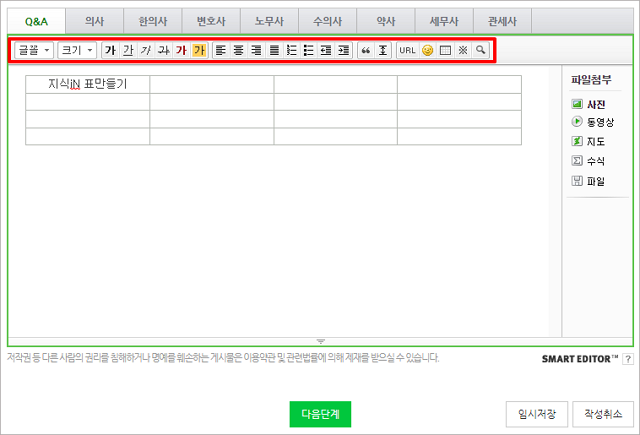The height and width of the screenshot is (435, 640).
Task: Insert a URL link
Action: coord(407,50)
